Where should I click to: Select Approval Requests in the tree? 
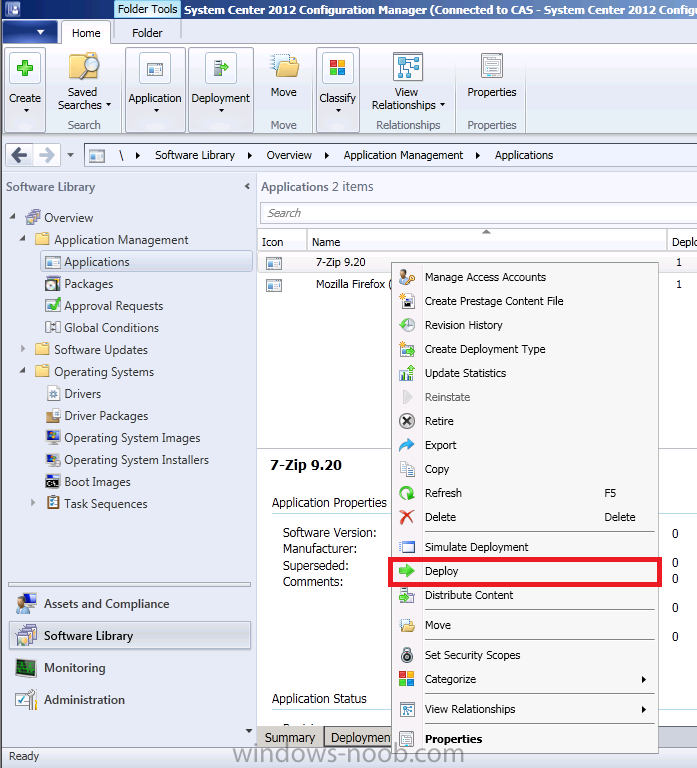(114, 306)
